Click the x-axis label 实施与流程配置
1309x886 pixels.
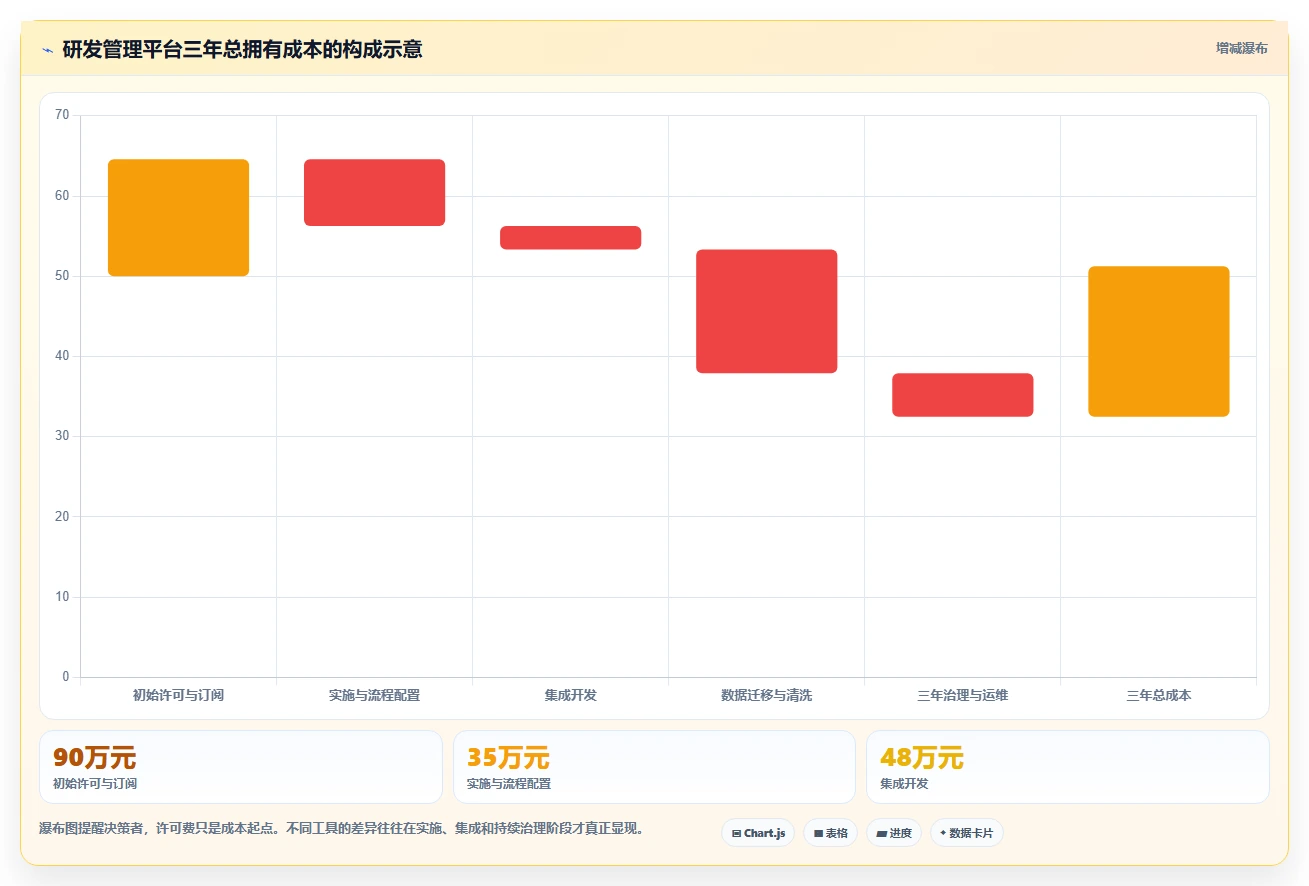[374, 695]
